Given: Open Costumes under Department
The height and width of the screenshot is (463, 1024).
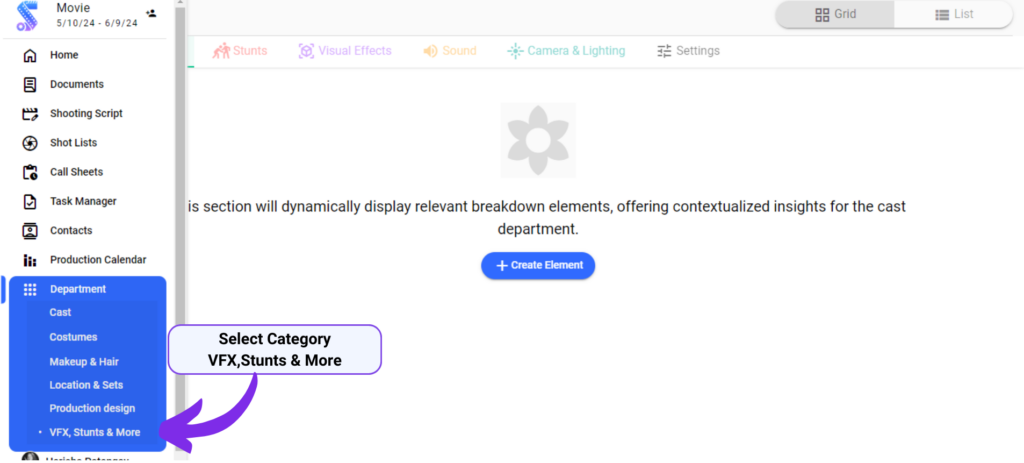Looking at the screenshot, I should [73, 337].
